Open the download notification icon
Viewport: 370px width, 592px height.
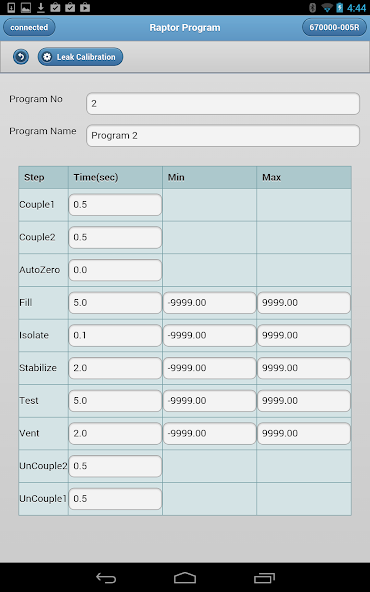pyautogui.click(x=41, y=7)
